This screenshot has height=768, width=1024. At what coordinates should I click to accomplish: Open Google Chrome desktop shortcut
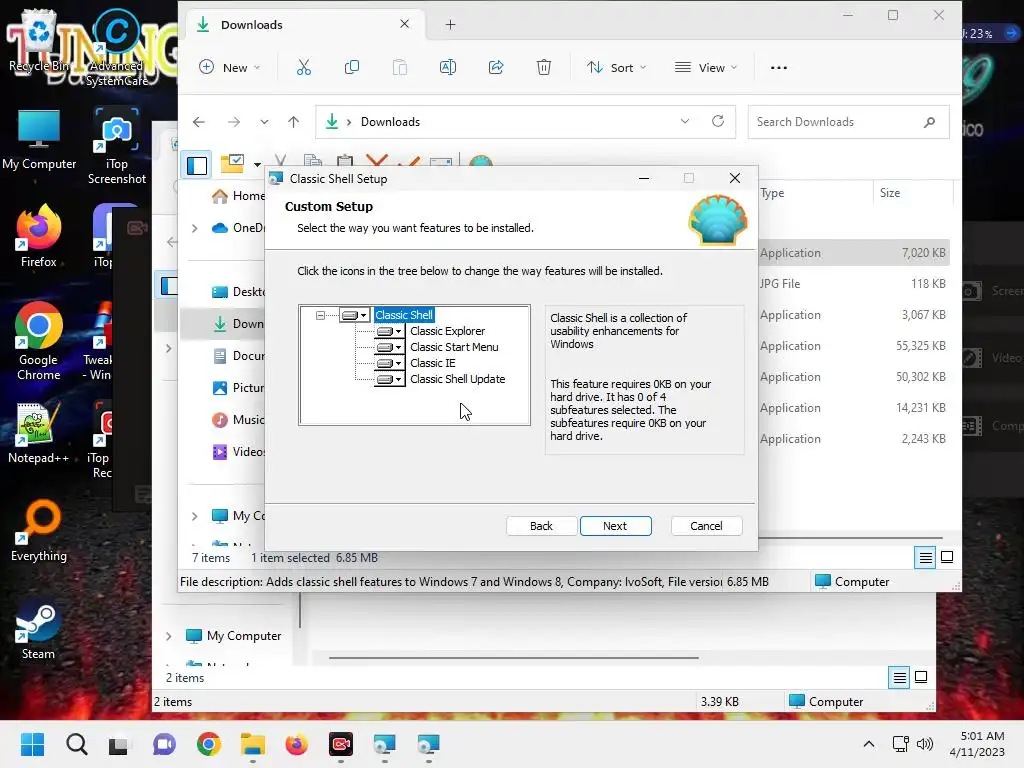pos(39,342)
